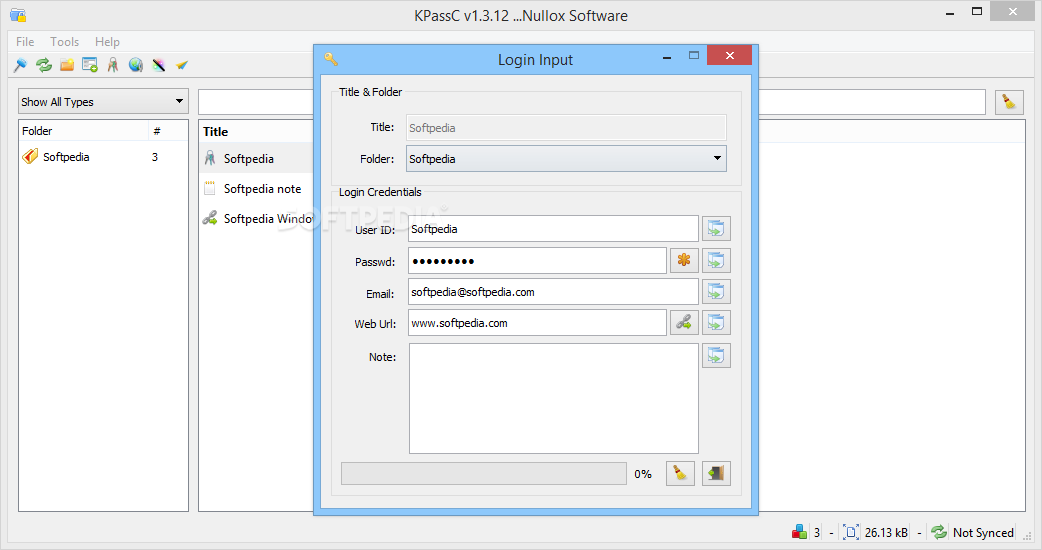This screenshot has width=1042, height=550.
Task: Click the KPassC app icon in title bar
Action: coord(18,15)
